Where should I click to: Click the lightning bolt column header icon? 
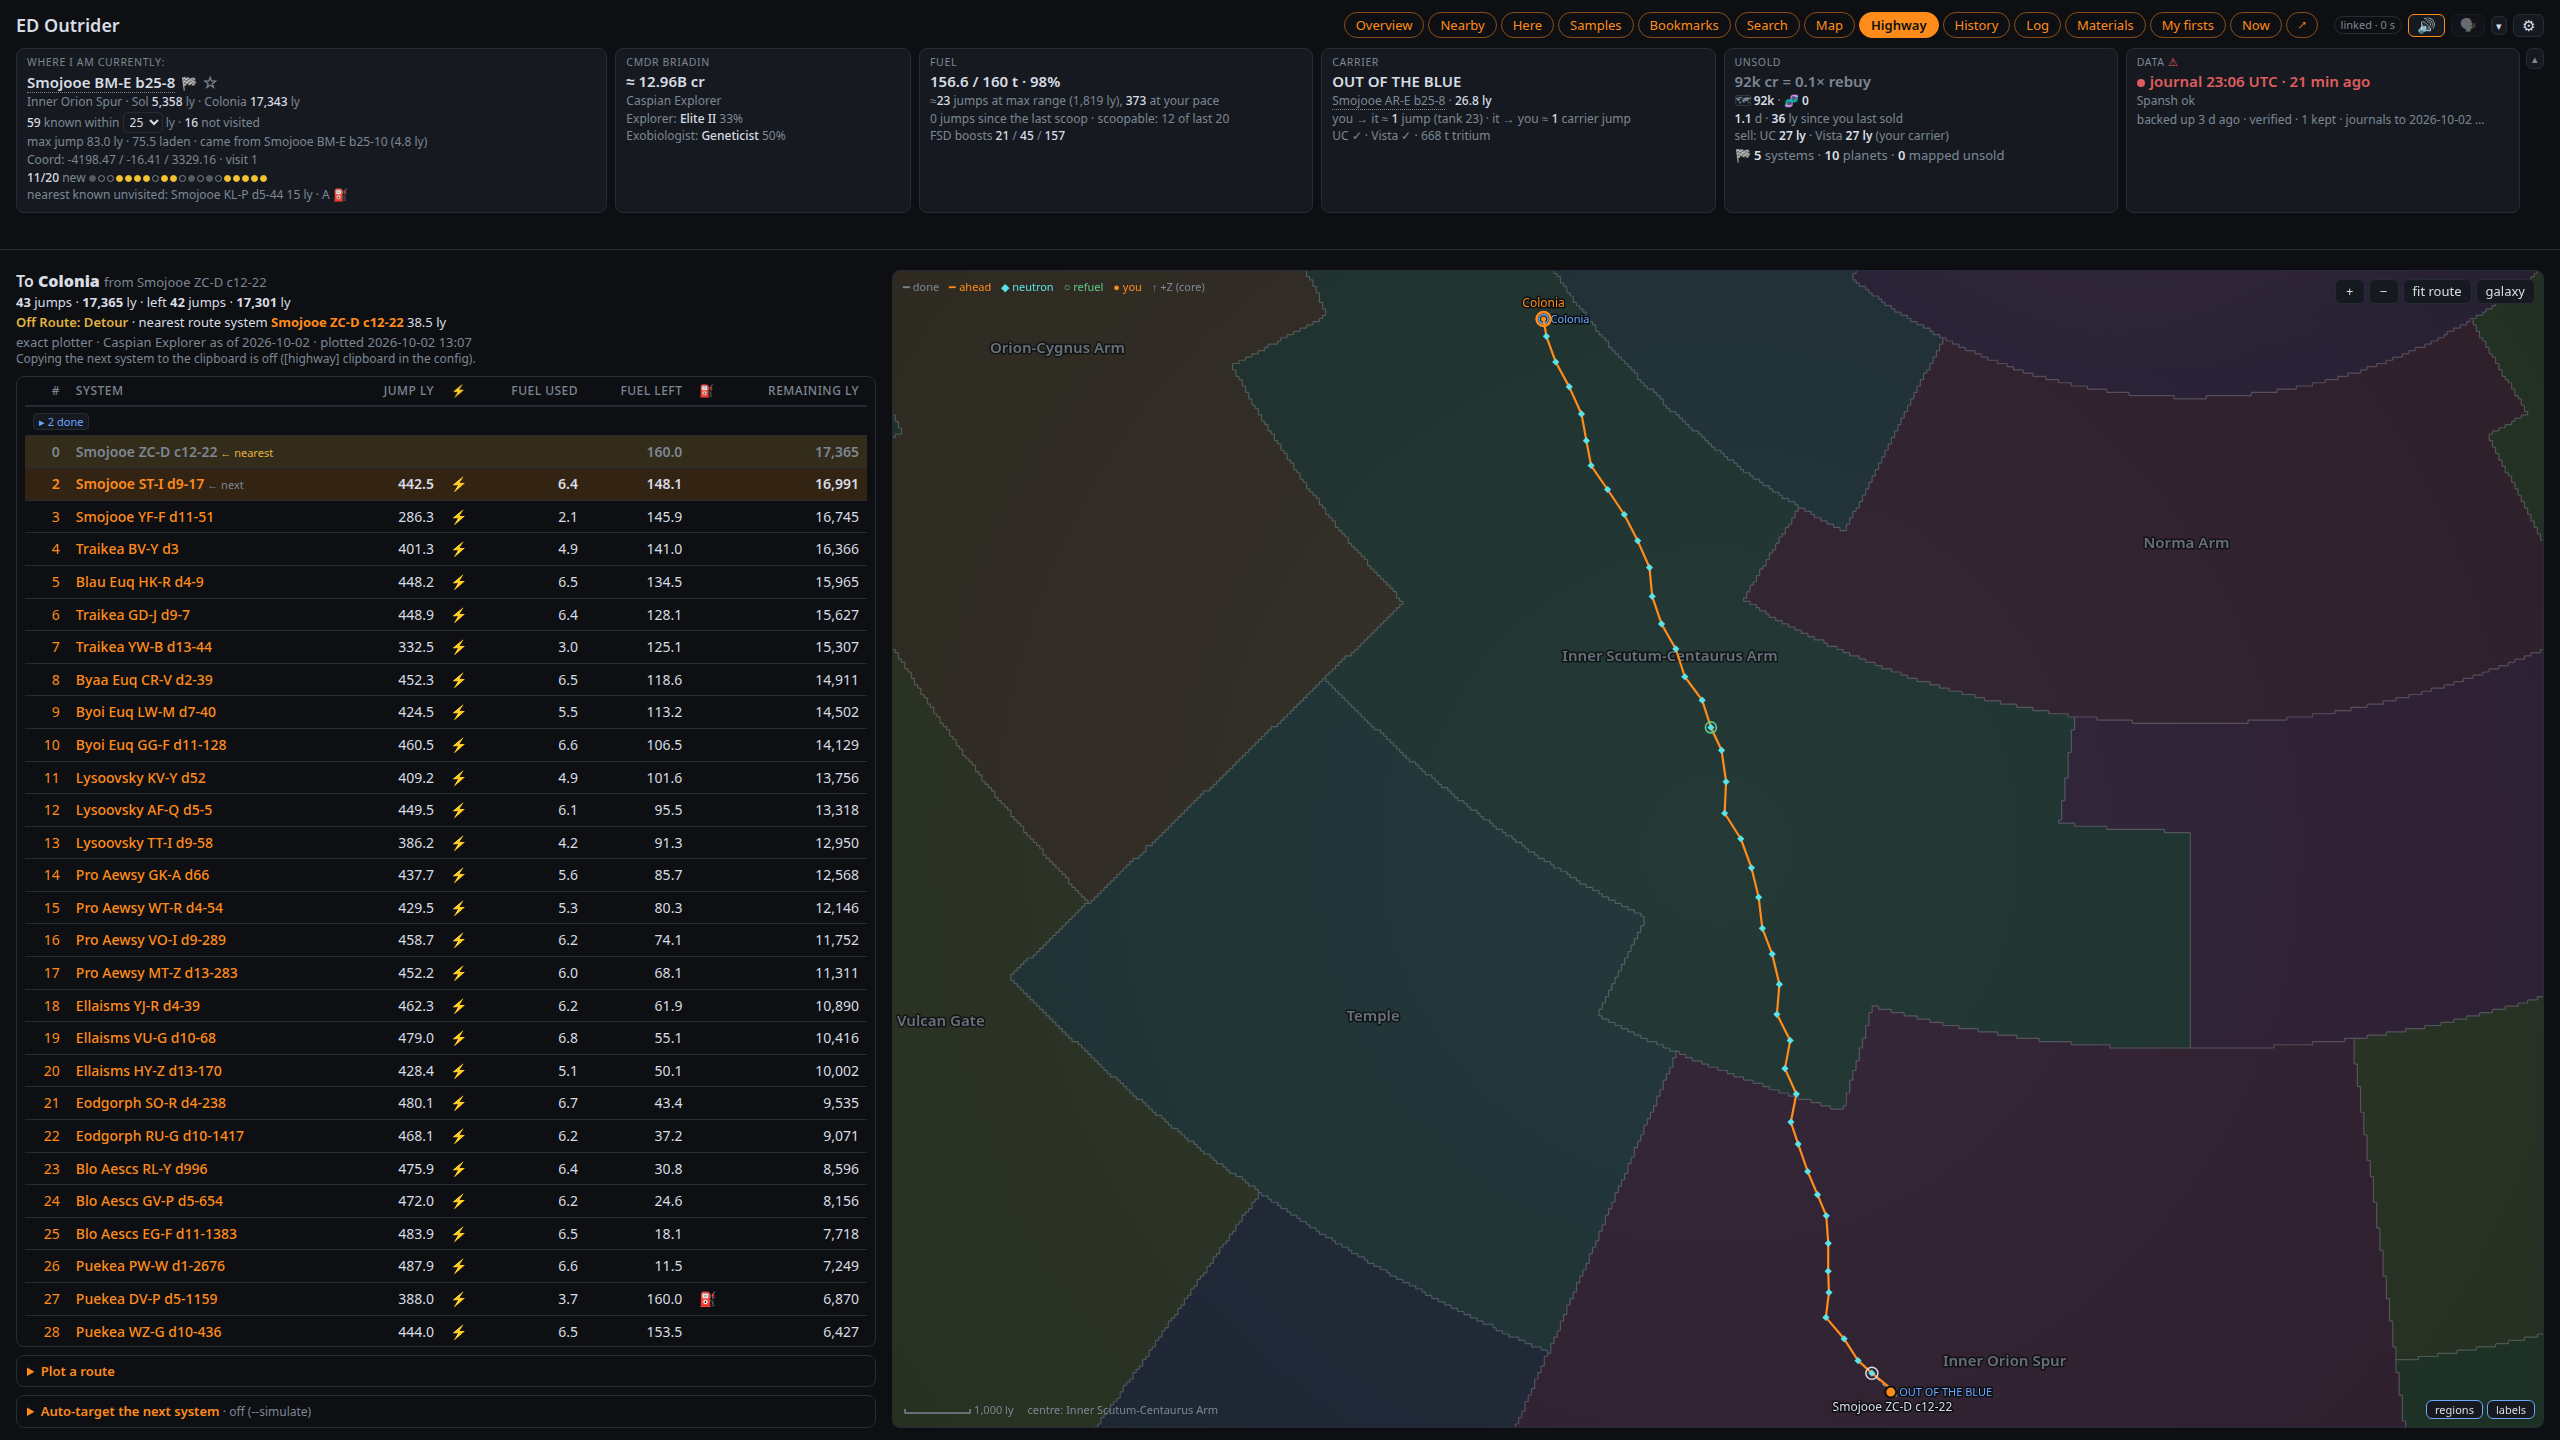pos(458,391)
